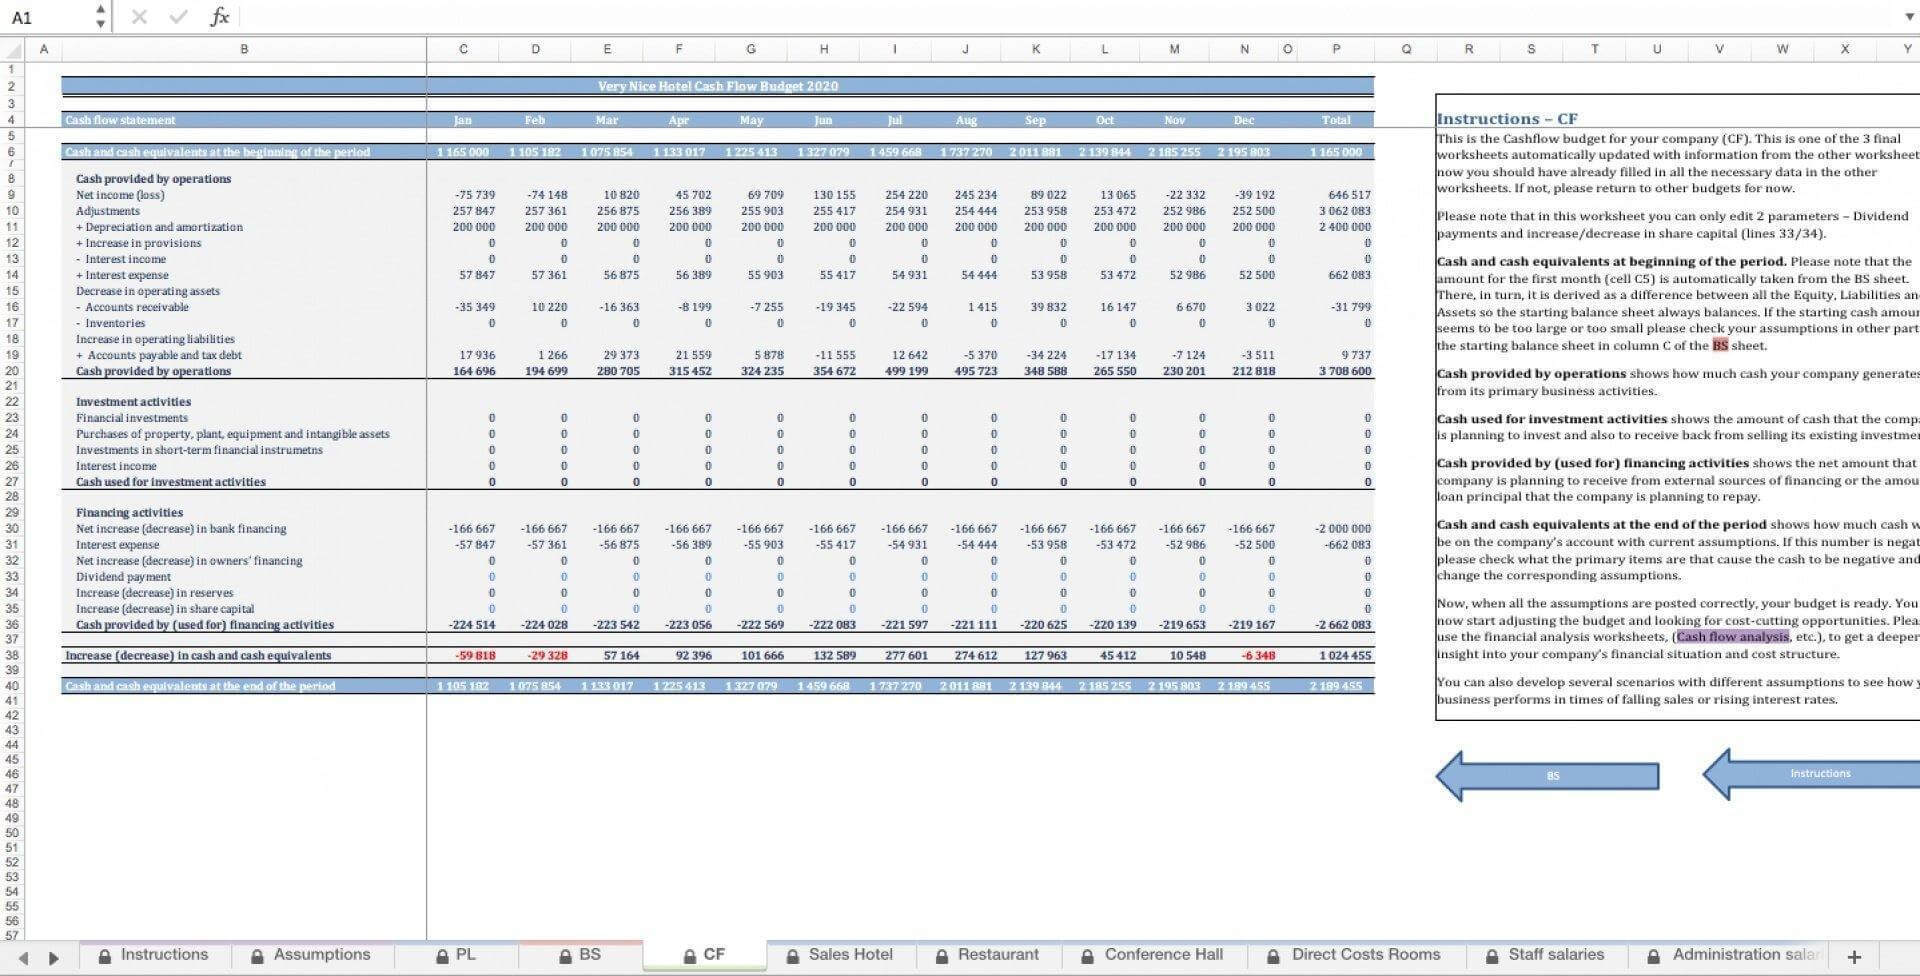Image resolution: width=1920 pixels, height=976 pixels.
Task: Select row 38 header
Action: coord(12,656)
